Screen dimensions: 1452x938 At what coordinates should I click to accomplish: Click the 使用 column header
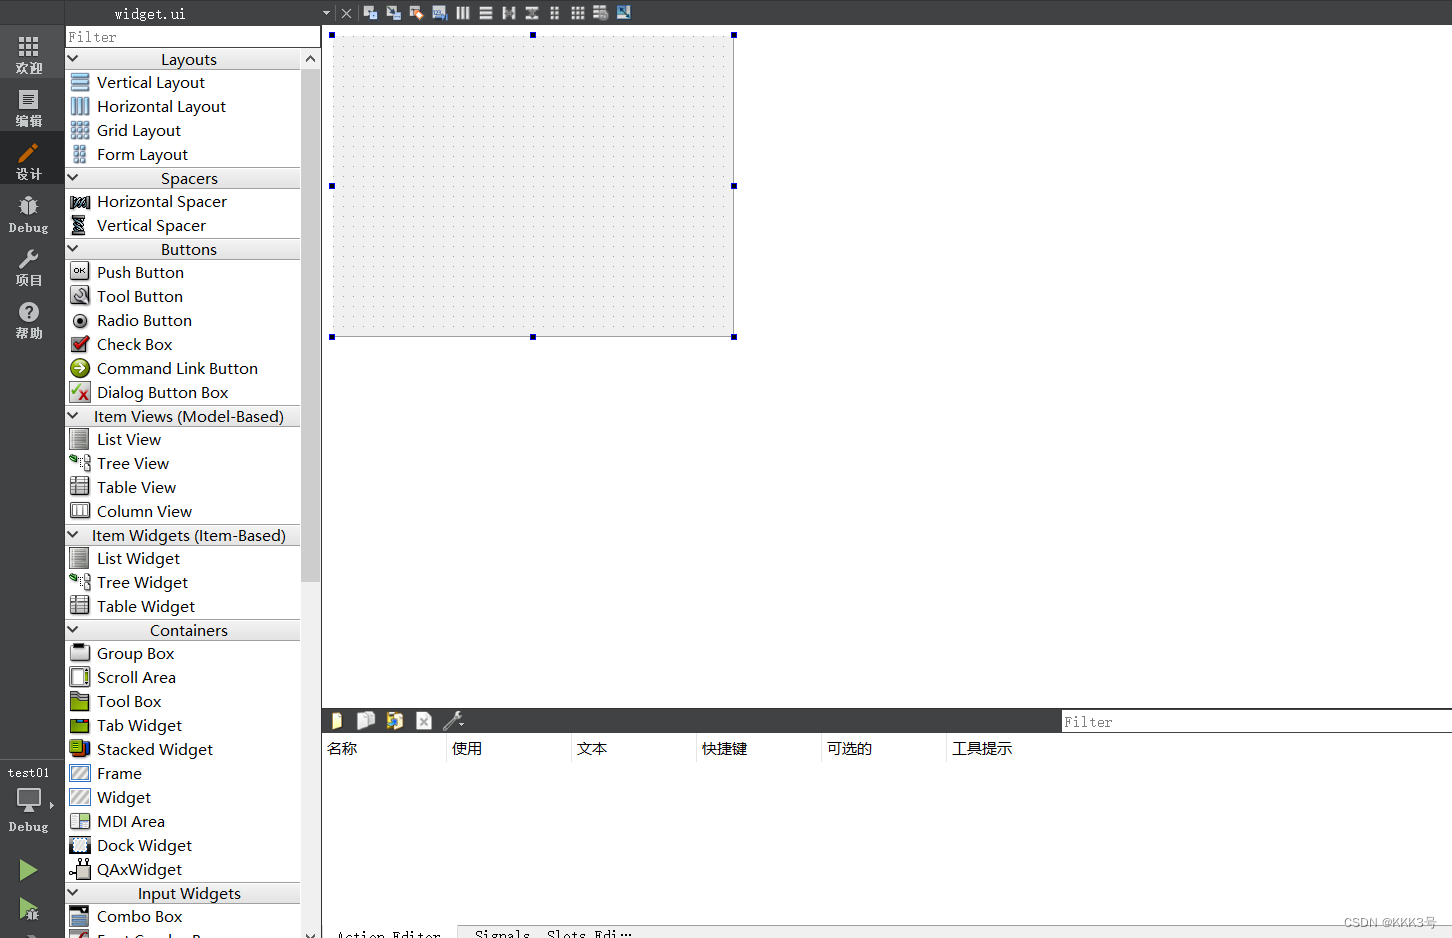click(x=508, y=749)
